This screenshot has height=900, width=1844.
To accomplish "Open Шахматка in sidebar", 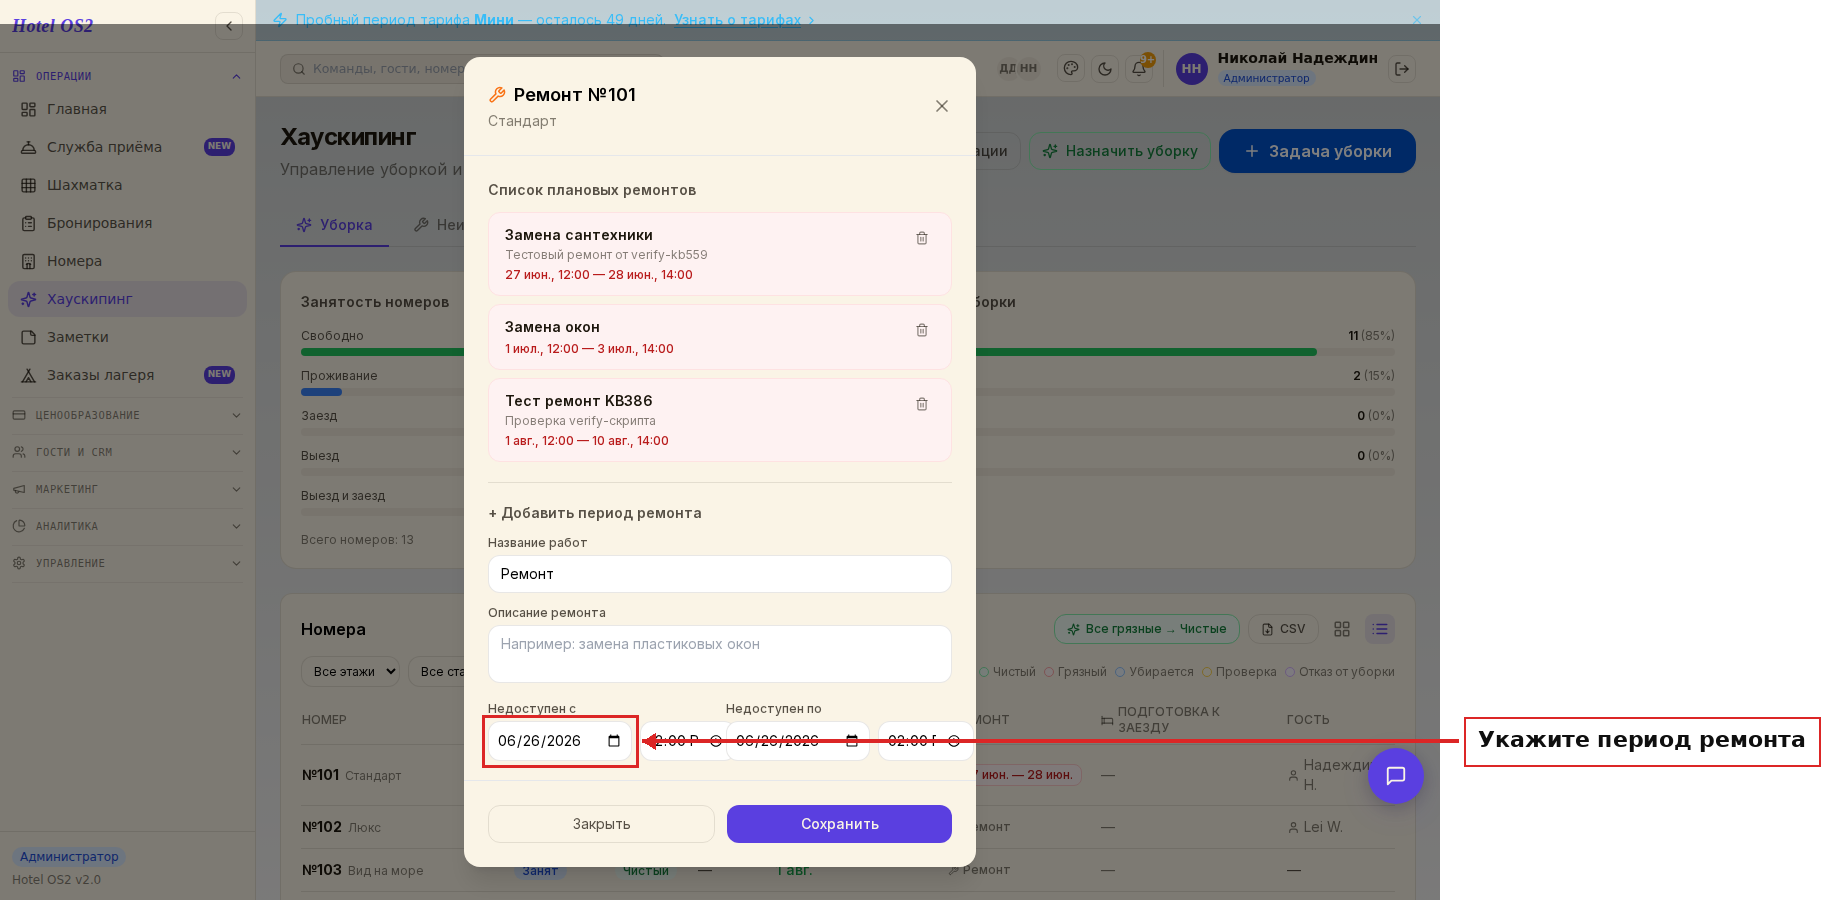I will [127, 185].
